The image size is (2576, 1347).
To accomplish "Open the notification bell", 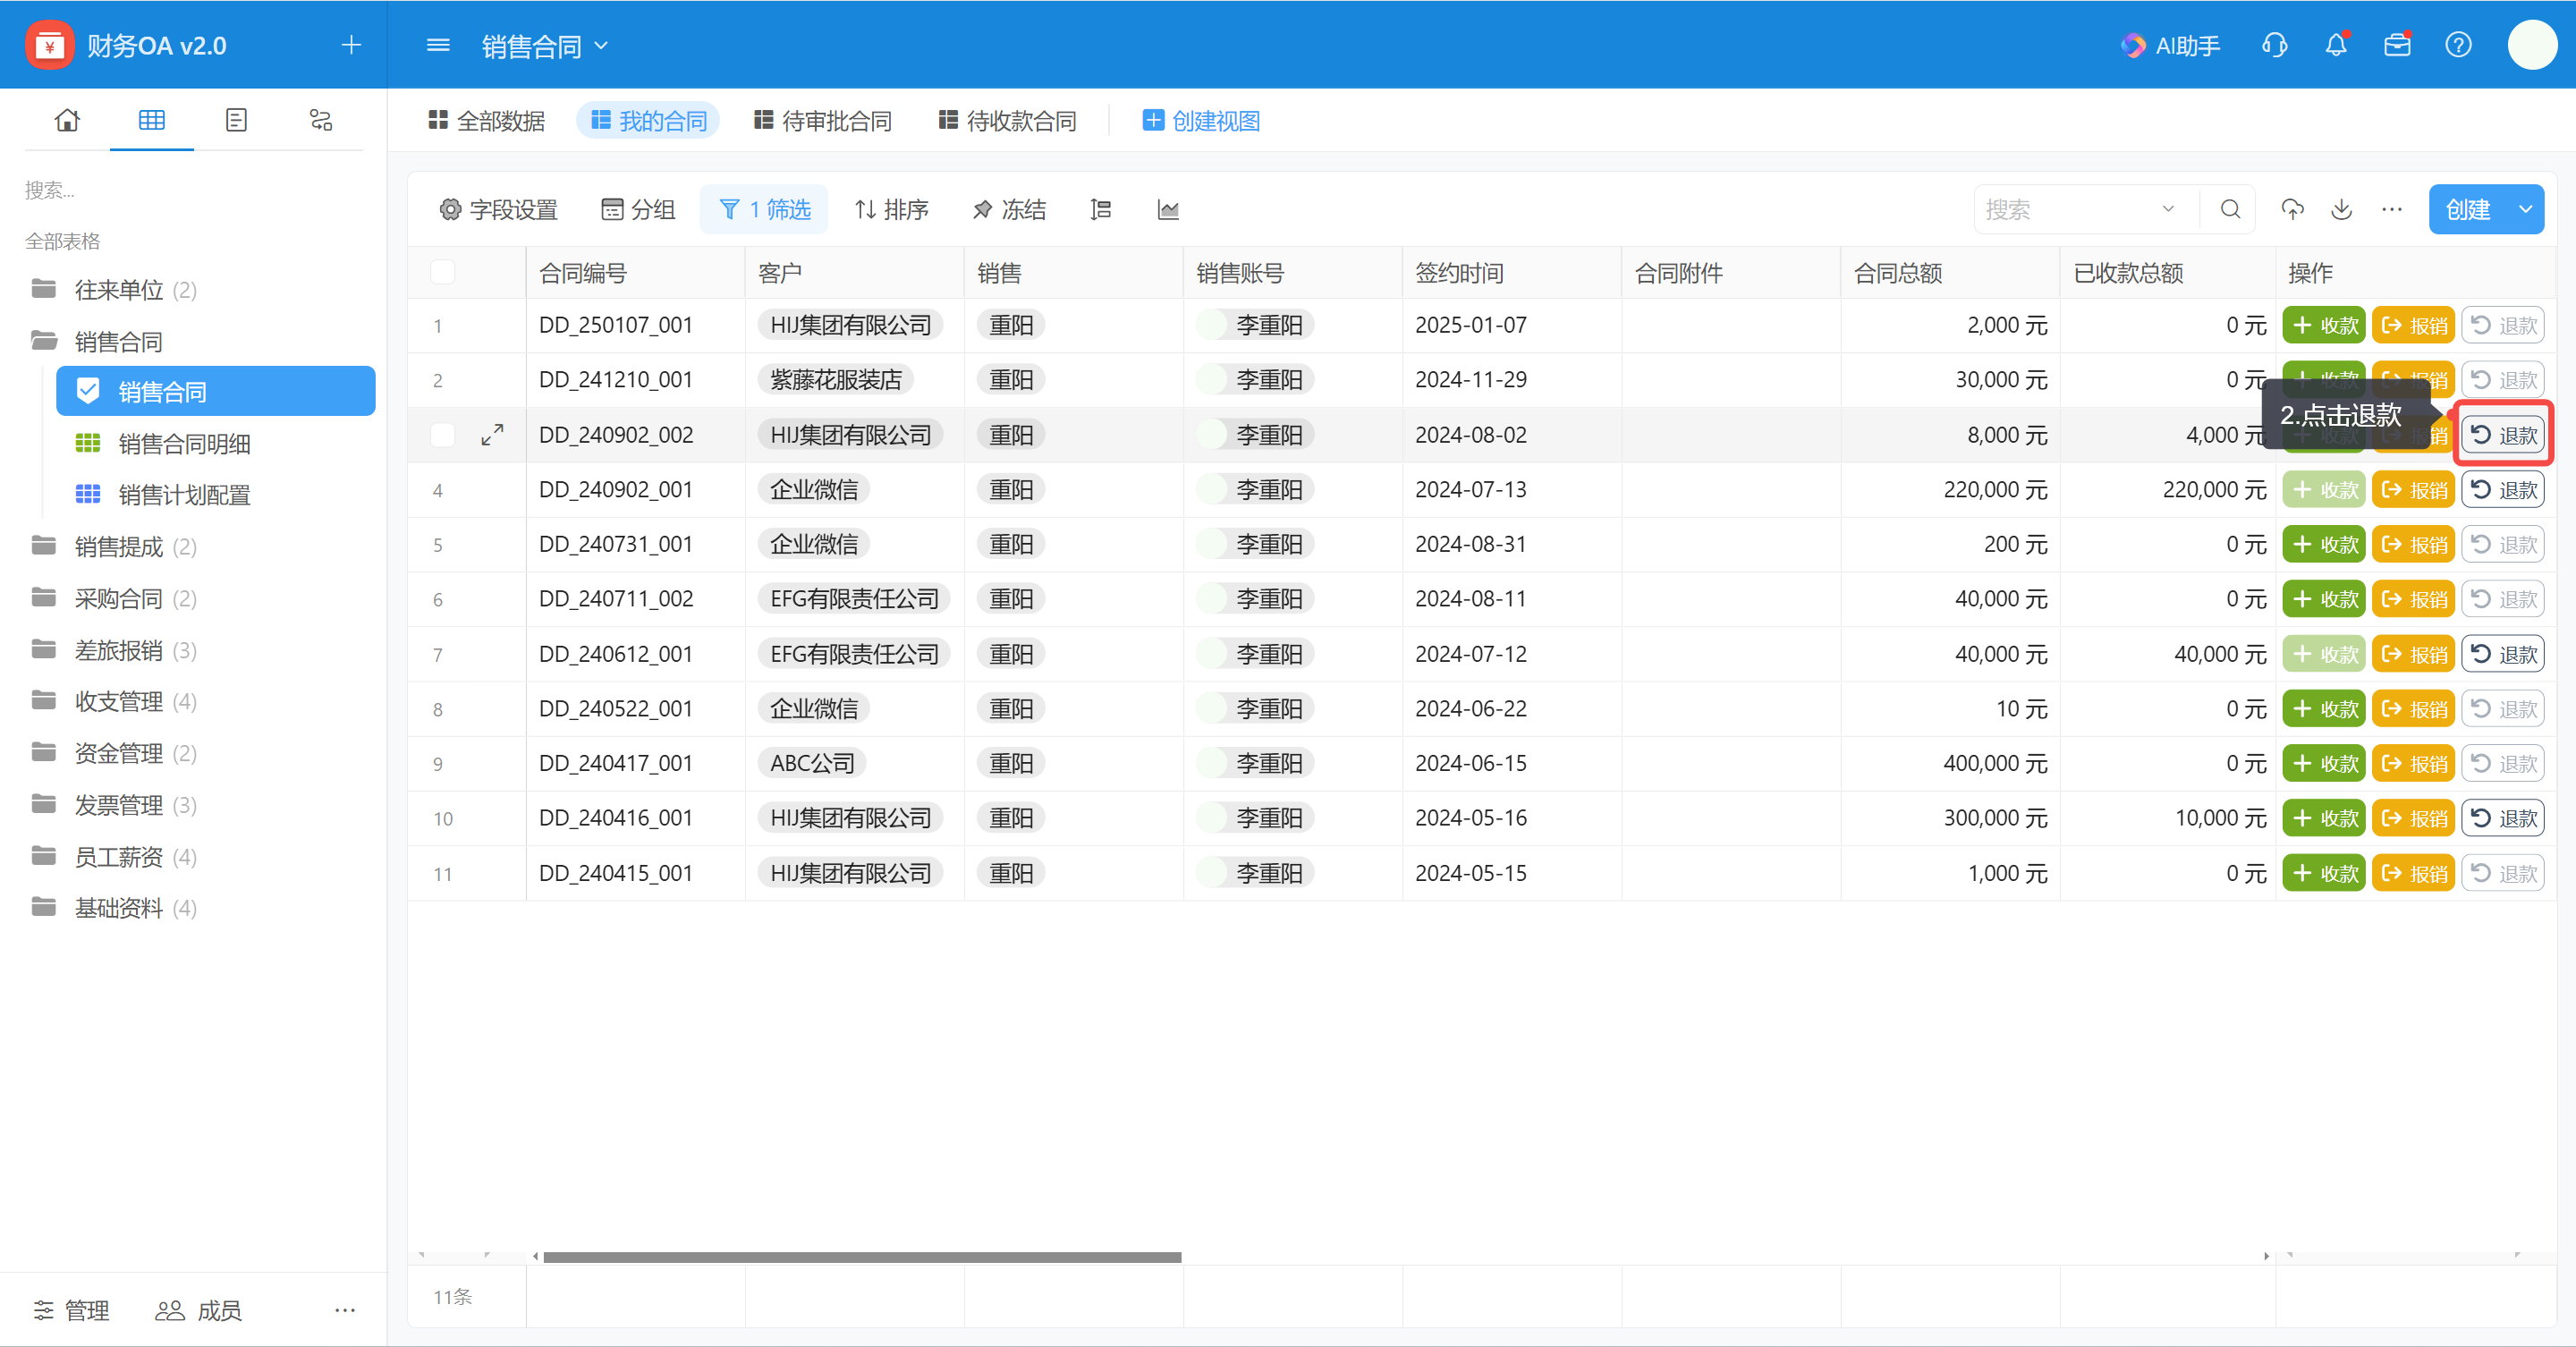I will pos(2336,45).
